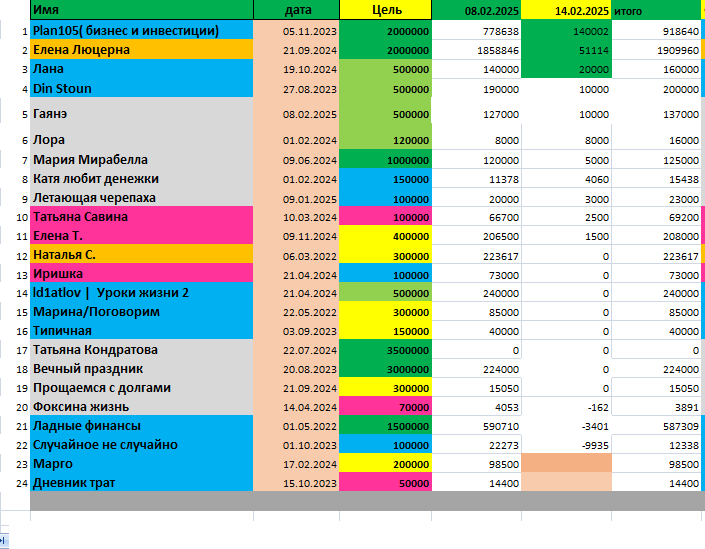
Task: Select "Катя любит денежки" cell
Action: [x=142, y=179]
